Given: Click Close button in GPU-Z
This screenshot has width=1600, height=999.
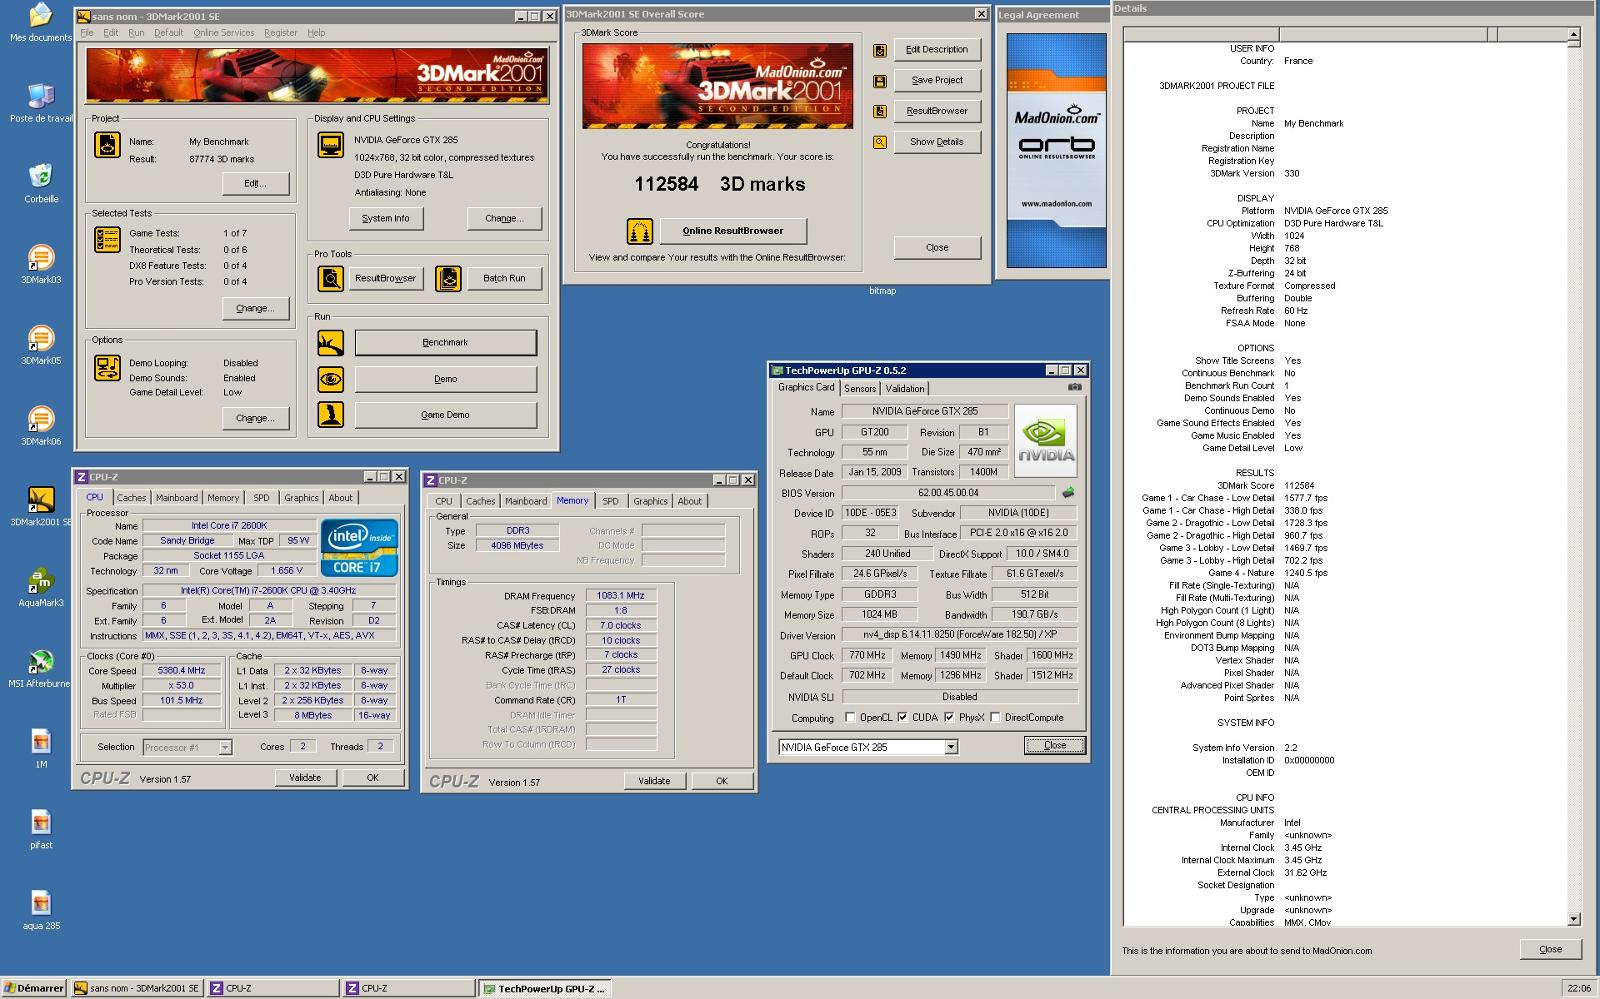Looking at the screenshot, I should click(x=1055, y=746).
